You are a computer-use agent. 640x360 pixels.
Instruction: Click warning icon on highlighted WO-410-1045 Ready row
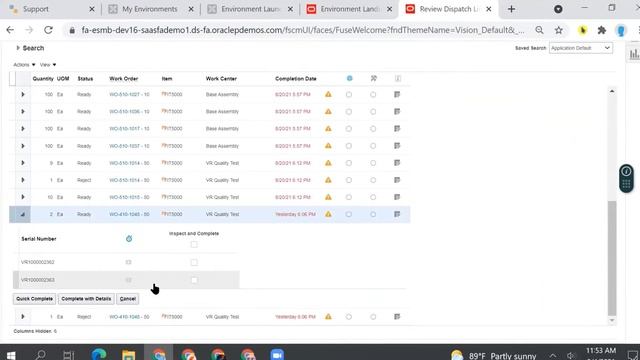click(328, 214)
